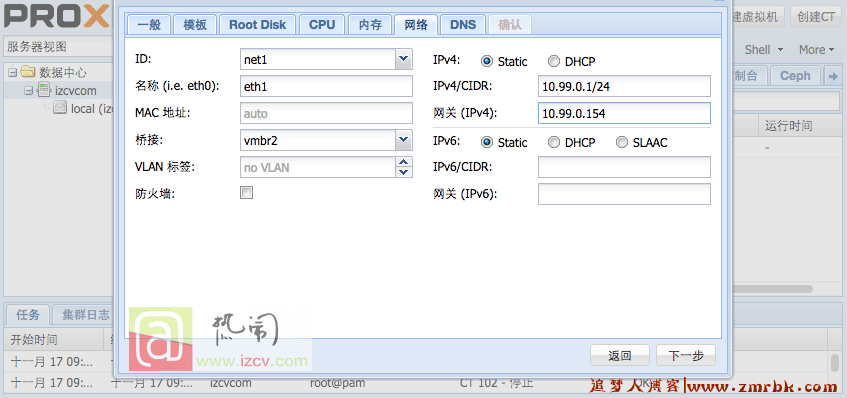Decrease the VLAN tag spinner value
This screenshot has height=398, width=847.
404,172
